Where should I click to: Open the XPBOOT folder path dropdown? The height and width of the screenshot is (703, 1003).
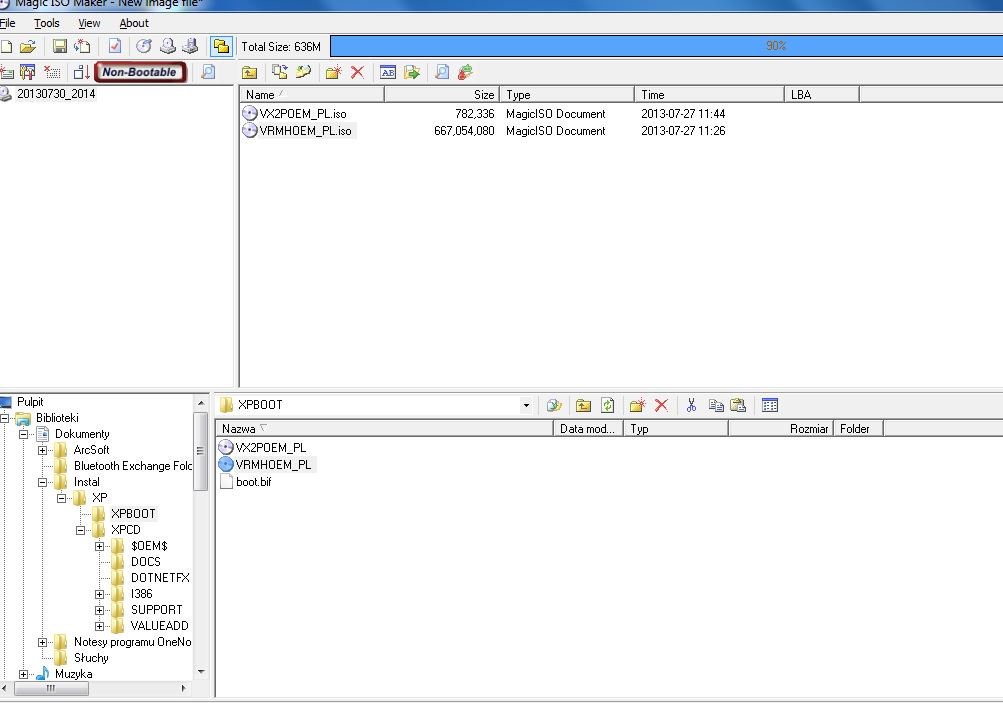coord(526,405)
